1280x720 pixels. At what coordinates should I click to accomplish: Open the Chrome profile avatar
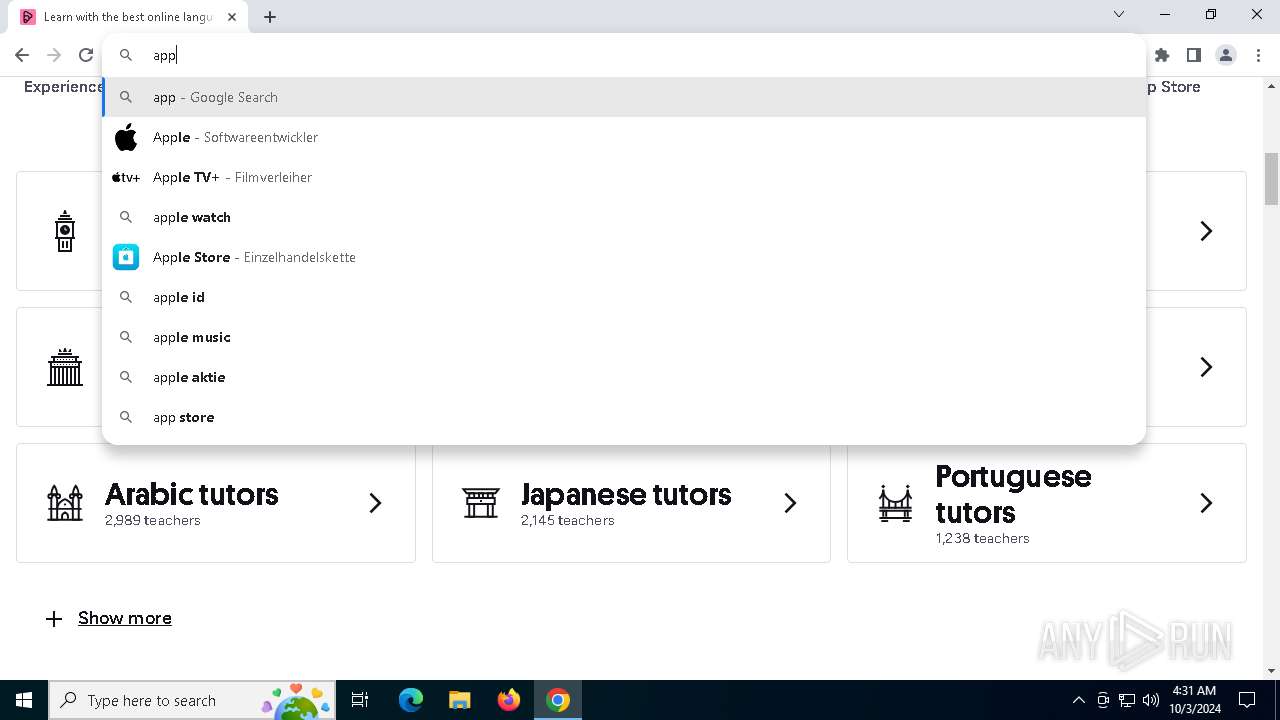1226,55
